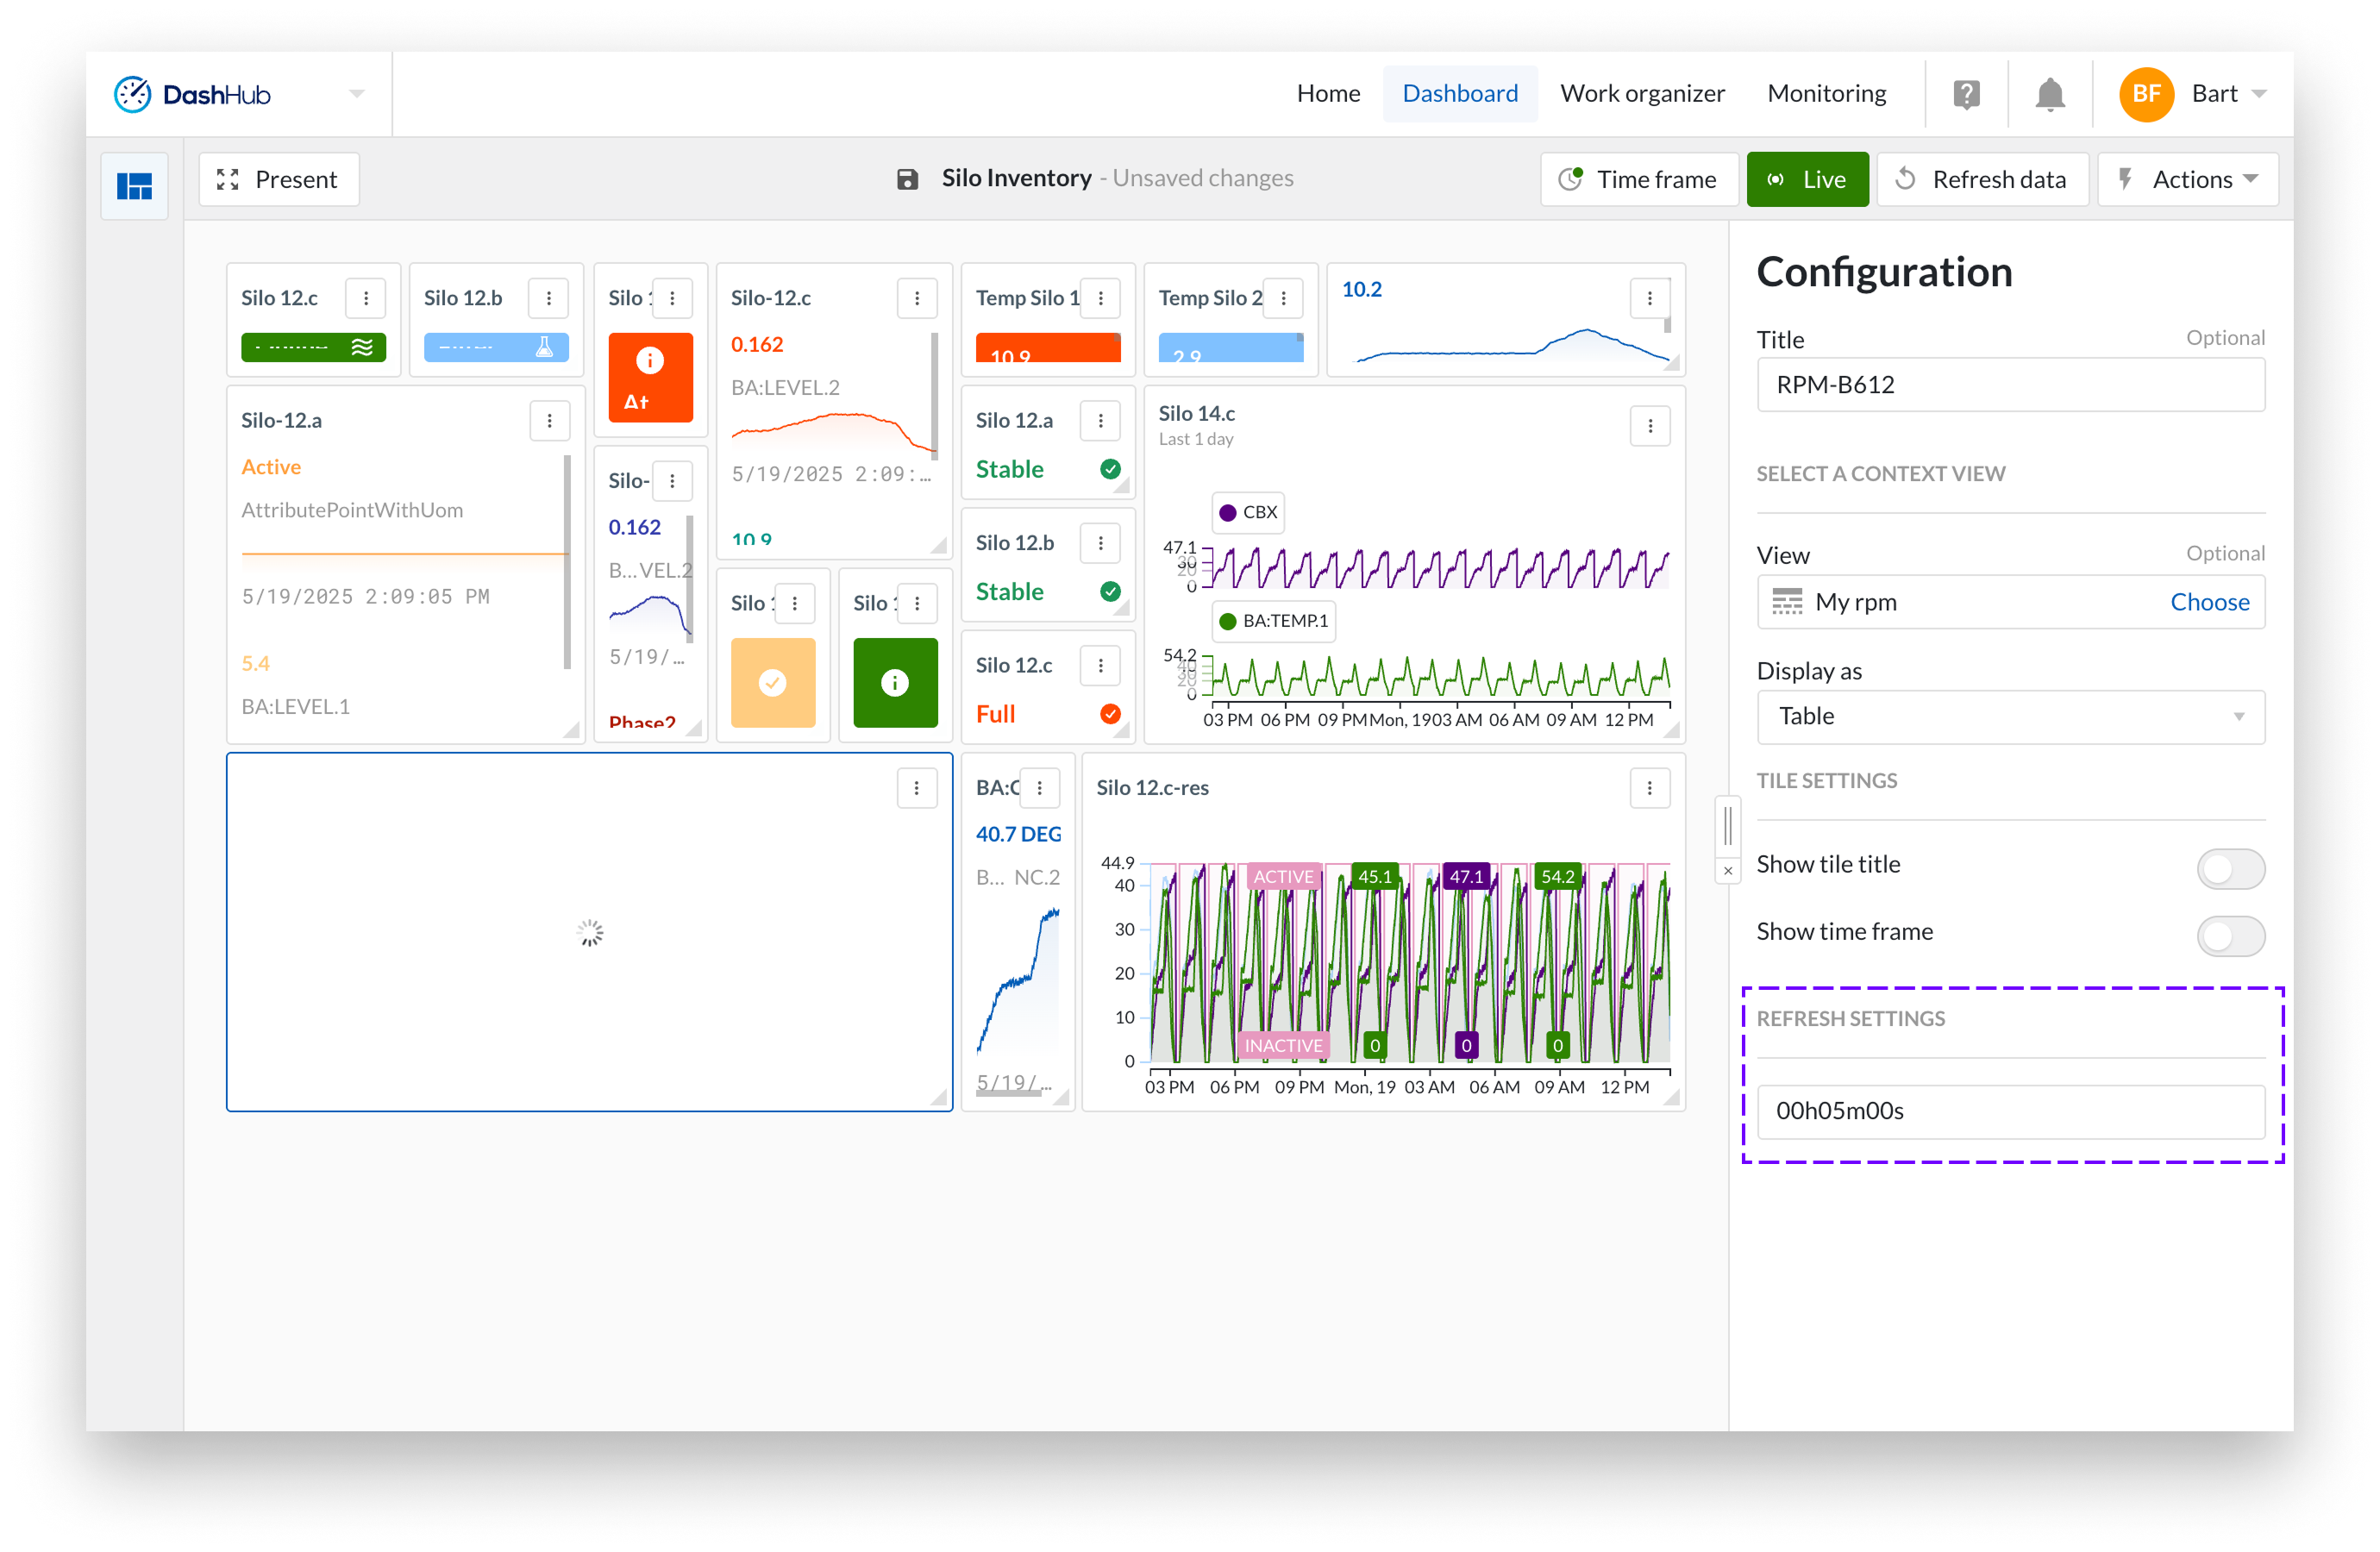Click the help question mark icon
The image size is (2380, 1552).
(1966, 94)
